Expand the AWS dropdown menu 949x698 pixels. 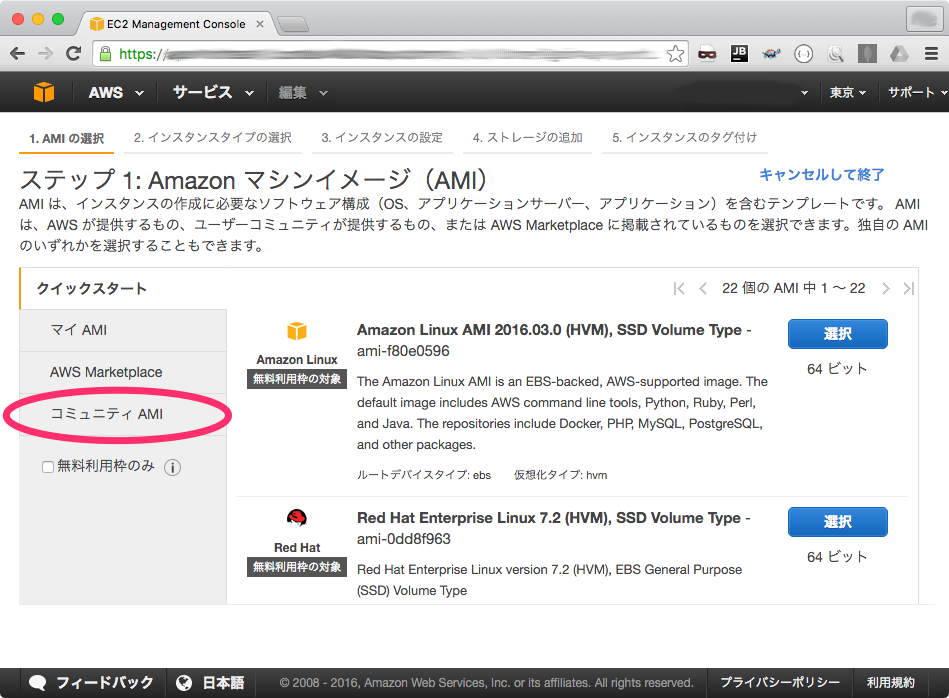(x=116, y=93)
